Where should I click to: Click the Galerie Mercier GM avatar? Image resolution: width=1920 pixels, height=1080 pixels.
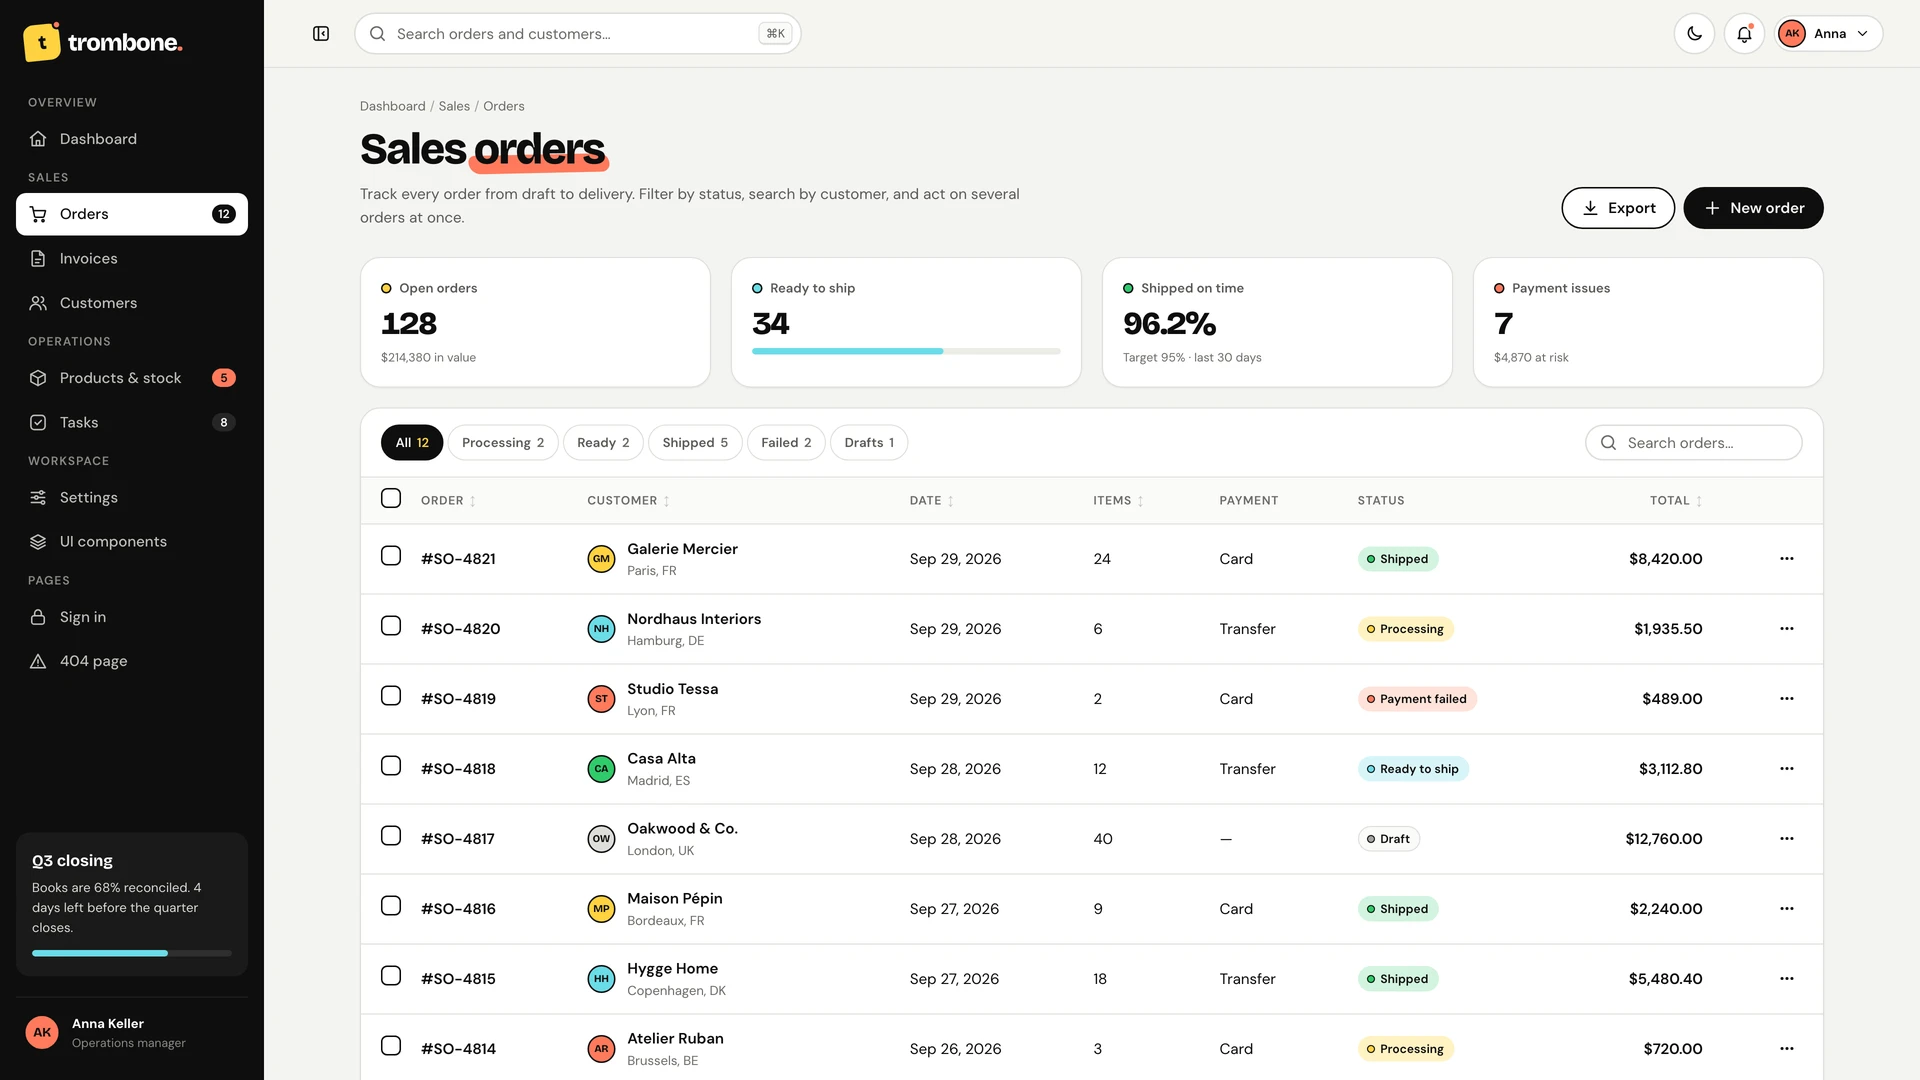[601, 559]
